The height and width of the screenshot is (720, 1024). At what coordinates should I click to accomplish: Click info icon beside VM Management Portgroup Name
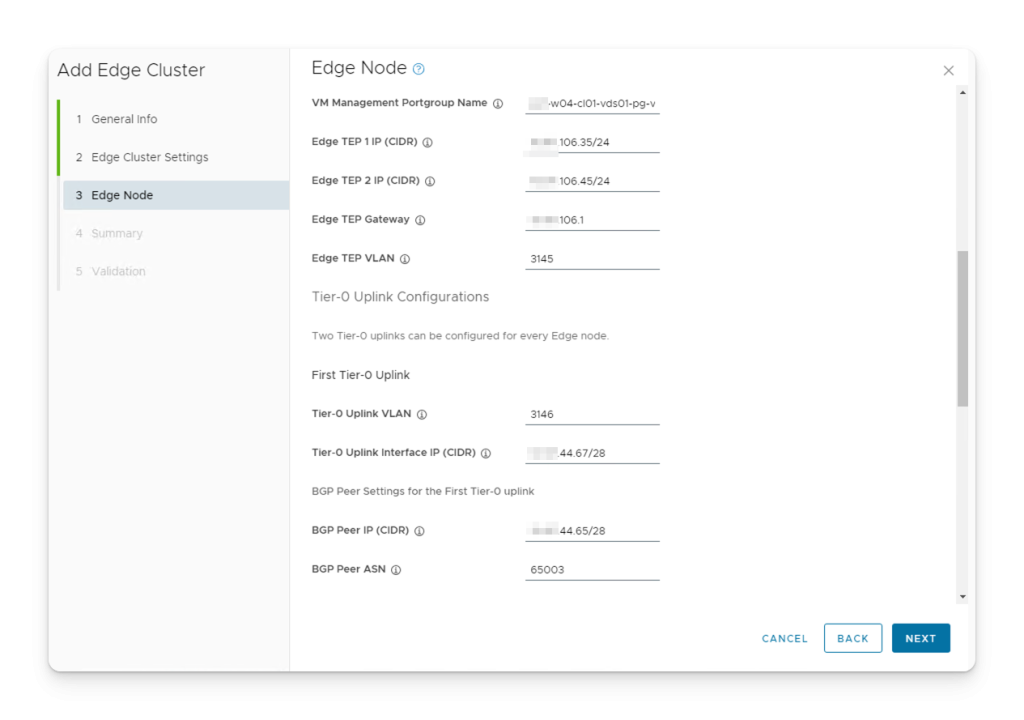pos(498,104)
